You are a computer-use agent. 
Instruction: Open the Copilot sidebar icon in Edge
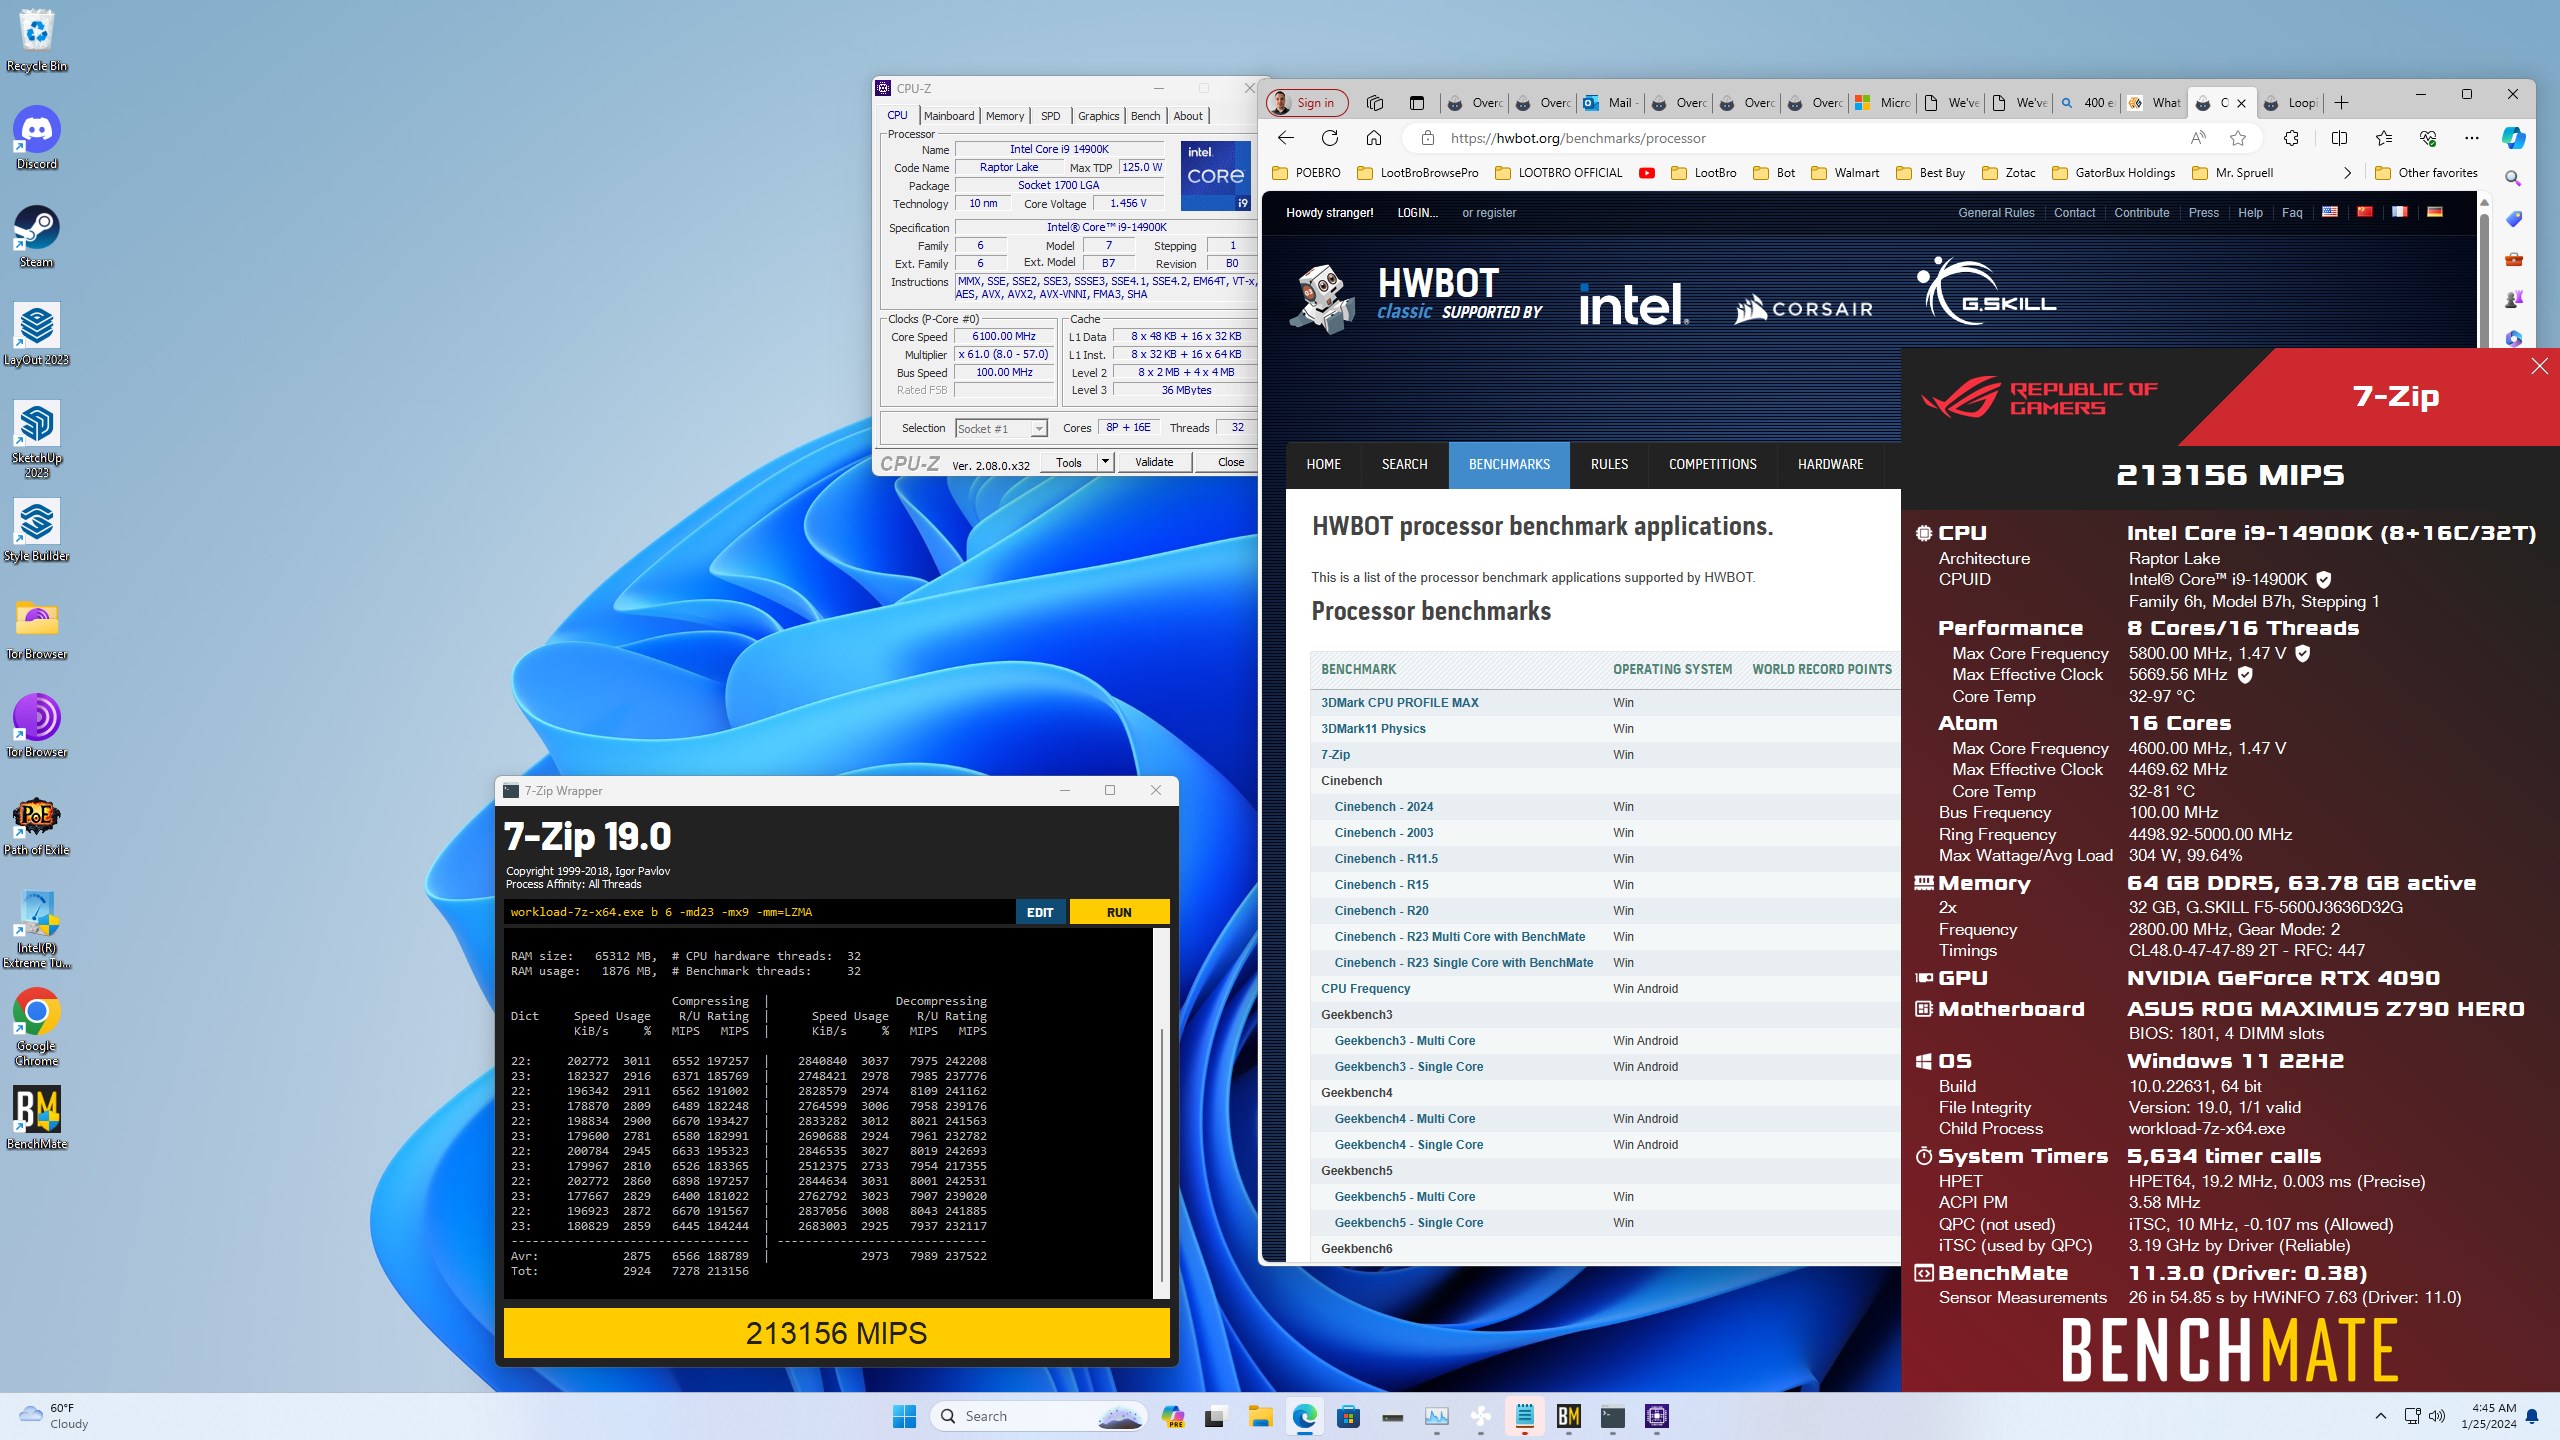click(2513, 138)
